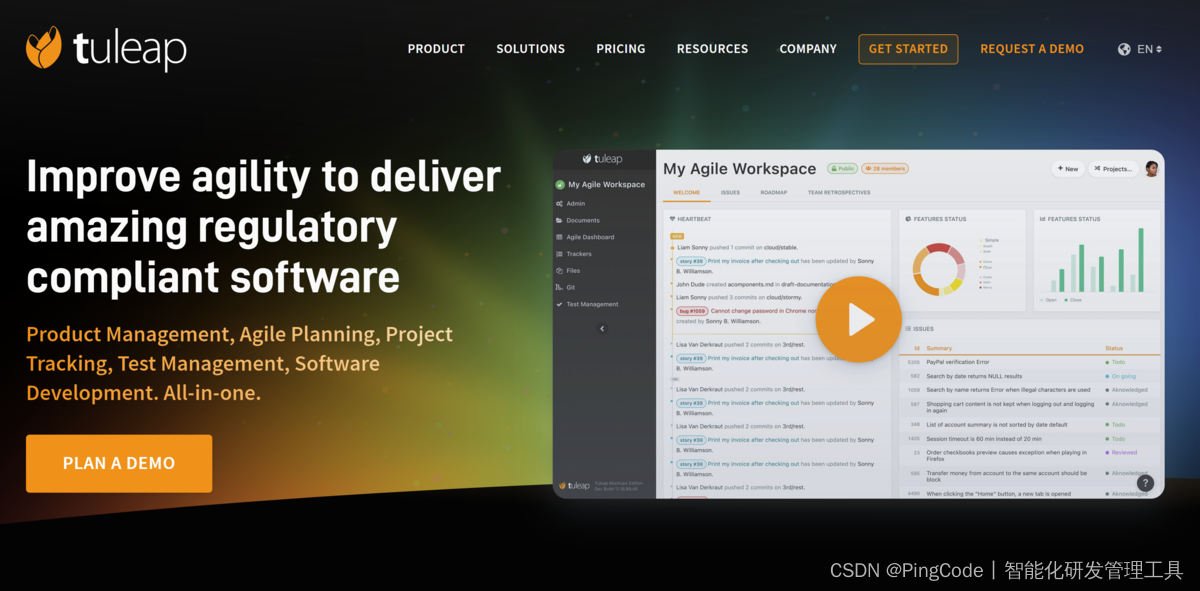The height and width of the screenshot is (591, 1200).
Task: Go to the PRICING page
Action: (x=621, y=49)
